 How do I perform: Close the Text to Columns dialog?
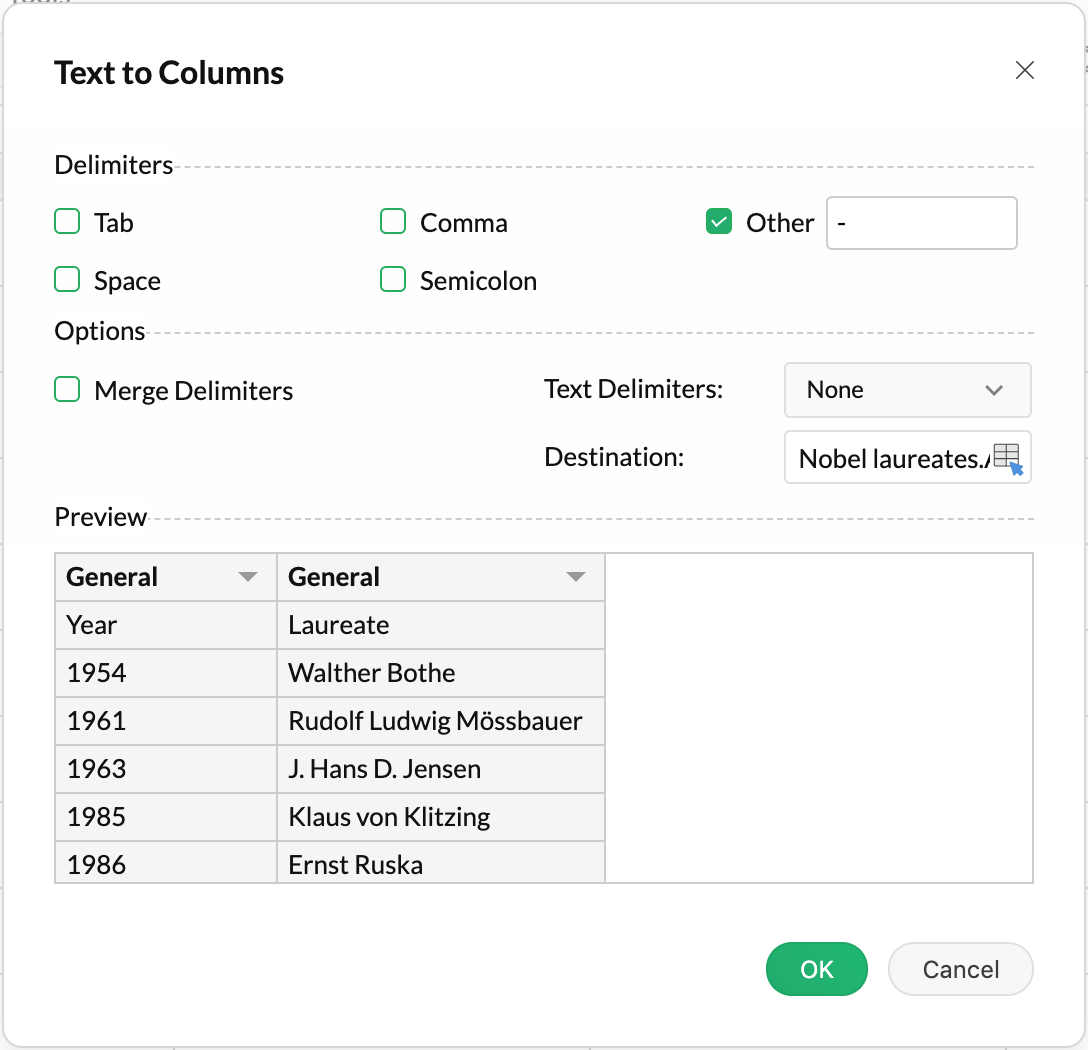(1024, 70)
